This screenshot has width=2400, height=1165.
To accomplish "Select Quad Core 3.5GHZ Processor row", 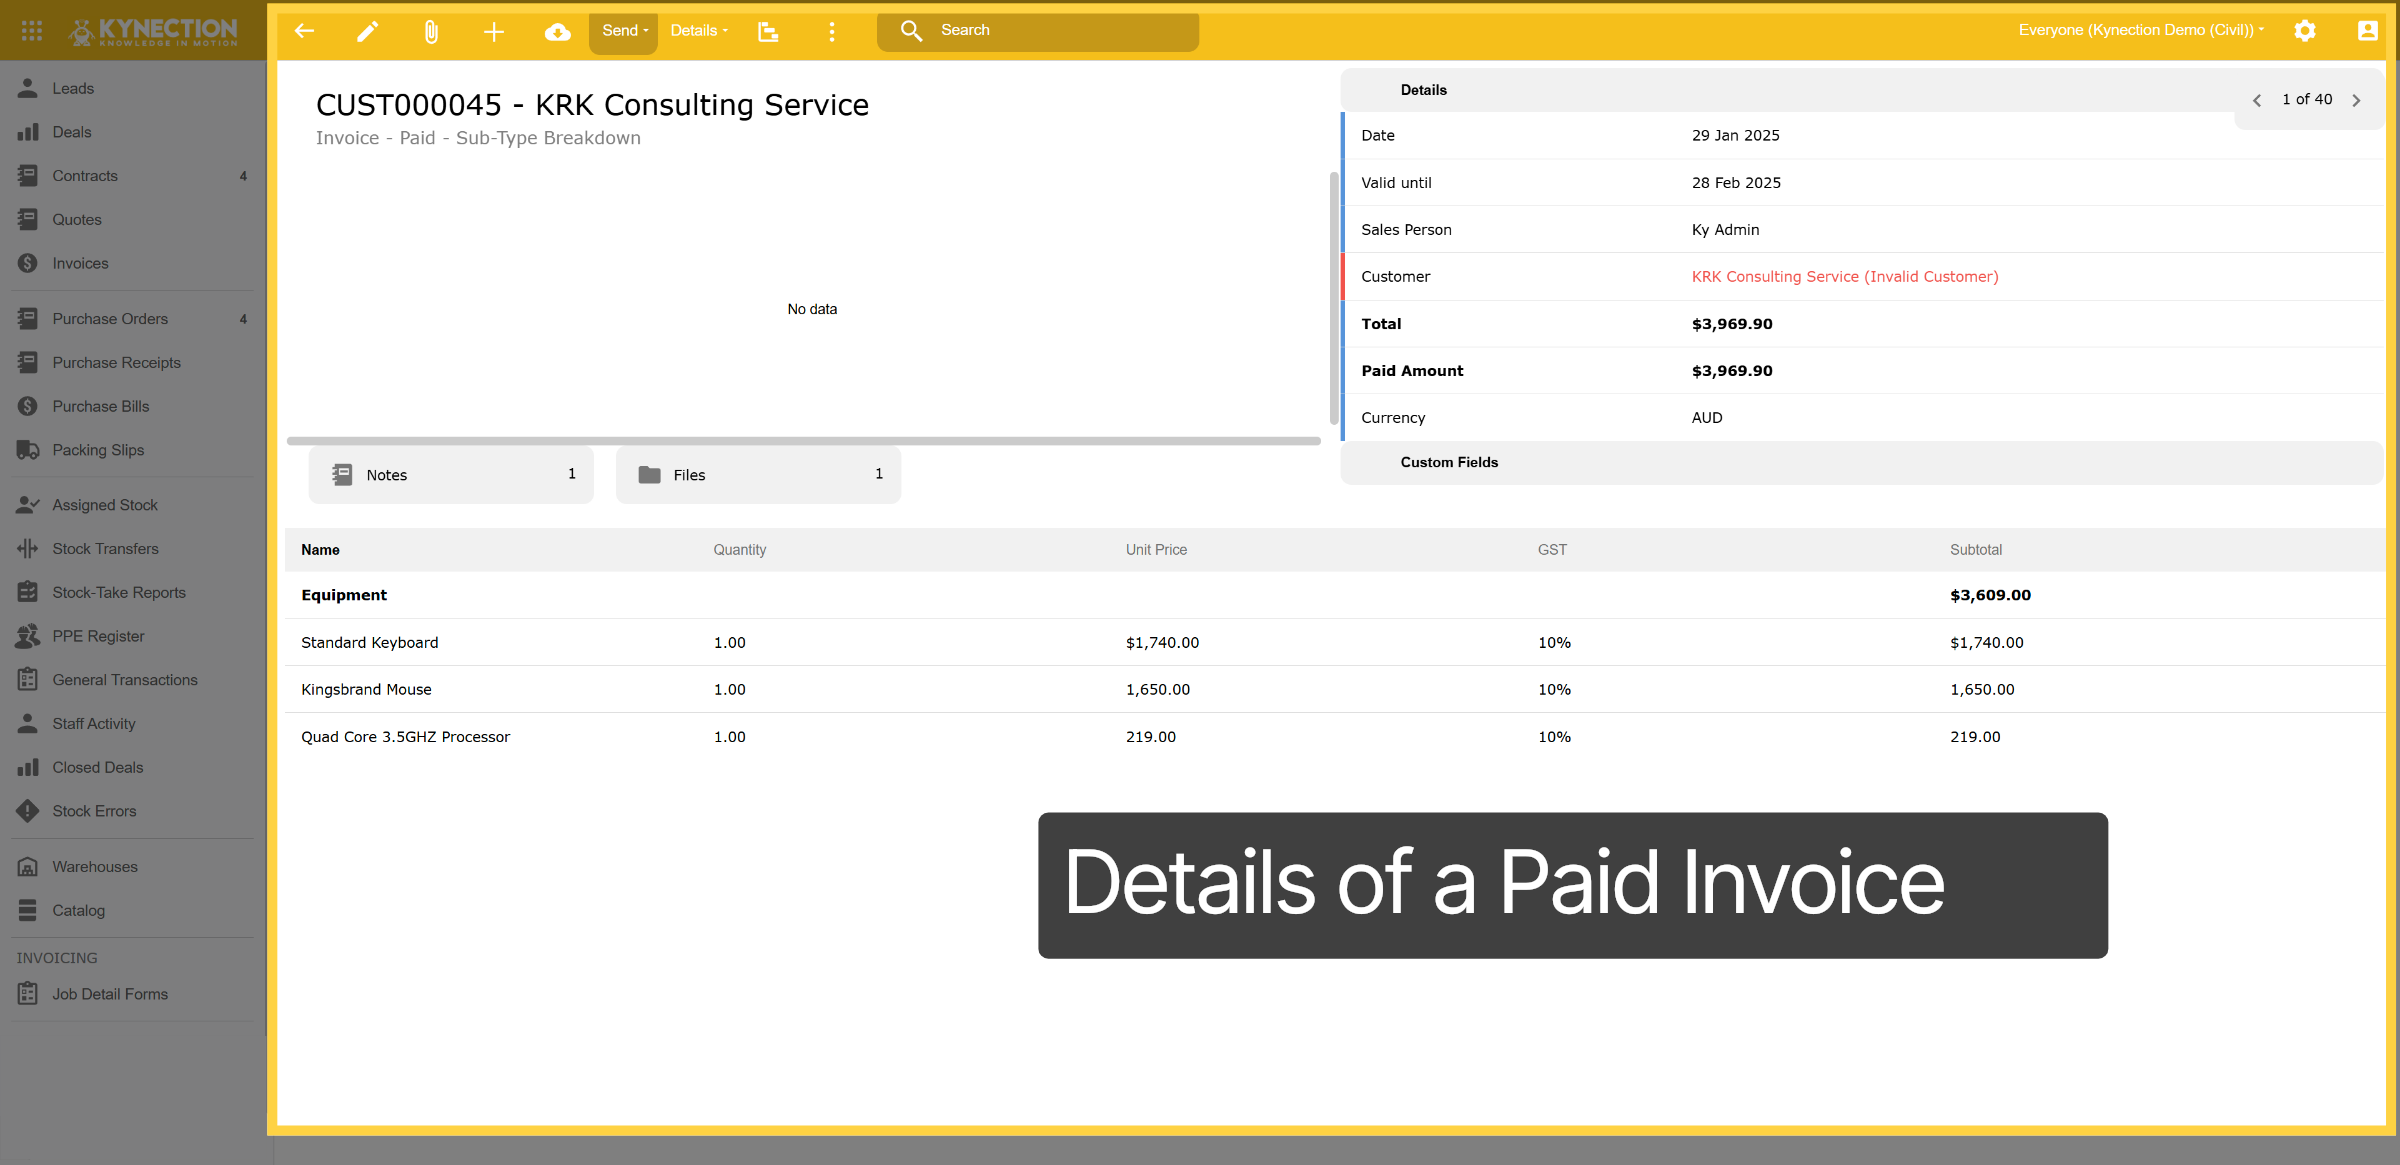I will (x=1335, y=737).
